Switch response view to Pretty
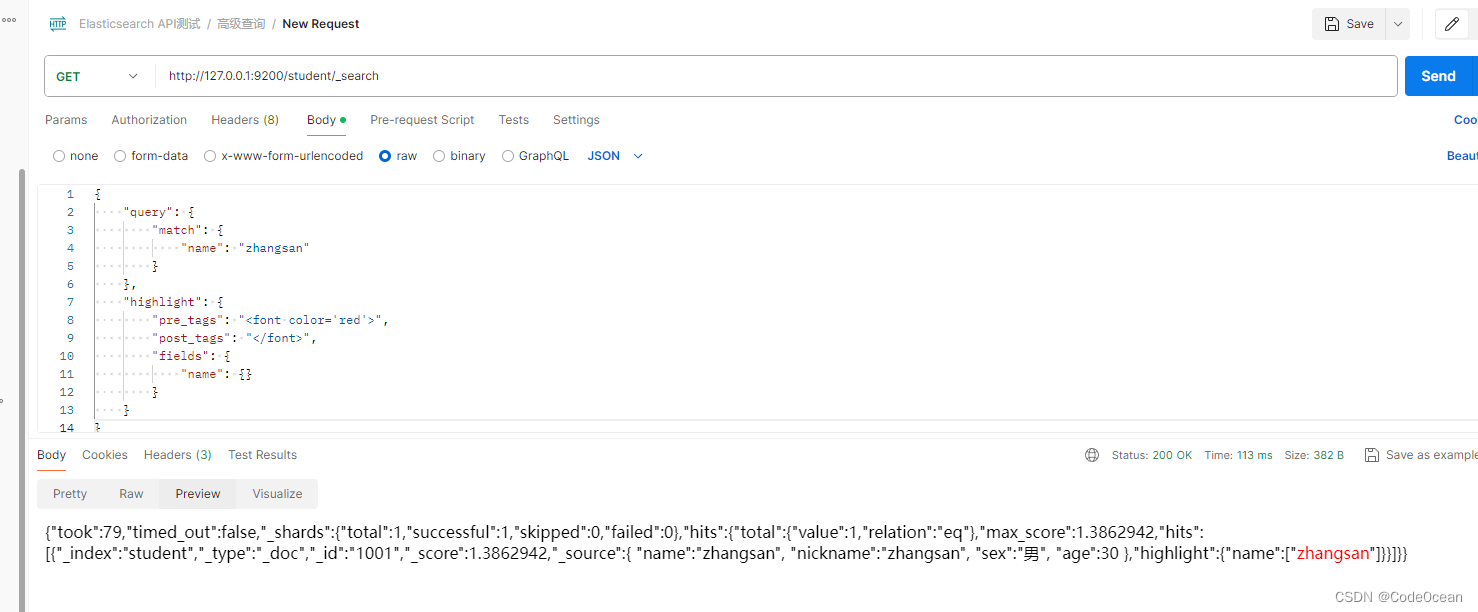 pyautogui.click(x=70, y=494)
